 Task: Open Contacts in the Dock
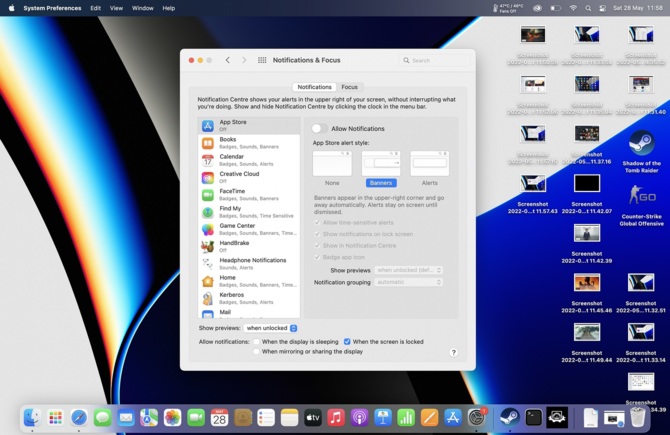click(243, 417)
